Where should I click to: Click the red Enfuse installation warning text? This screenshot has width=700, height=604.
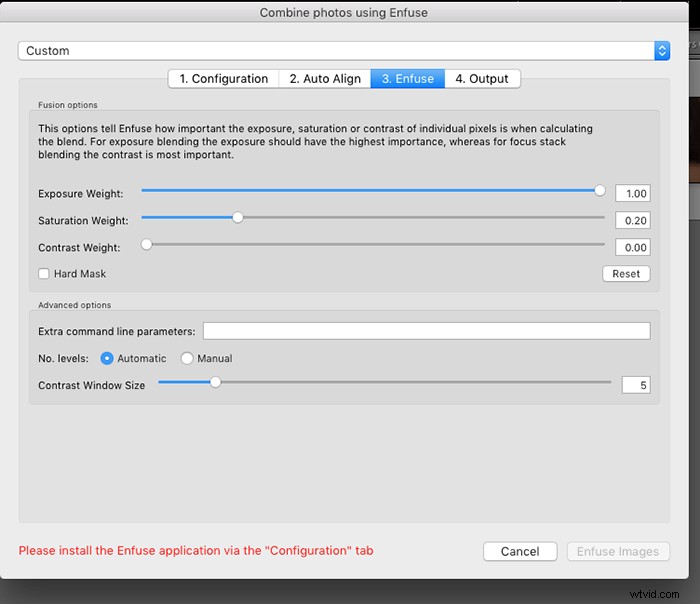tap(196, 551)
